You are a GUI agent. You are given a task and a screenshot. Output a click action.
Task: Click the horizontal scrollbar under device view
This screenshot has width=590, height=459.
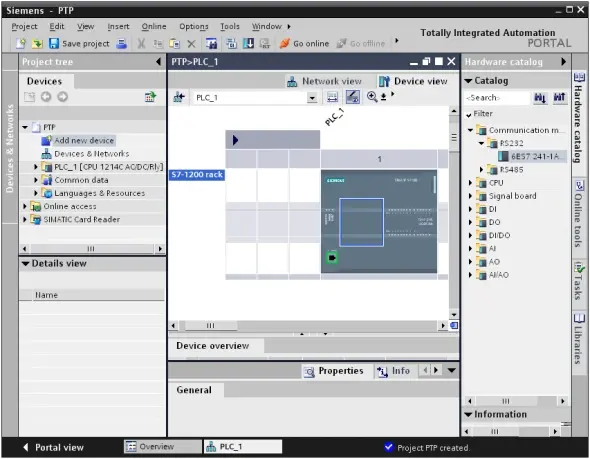(308, 325)
